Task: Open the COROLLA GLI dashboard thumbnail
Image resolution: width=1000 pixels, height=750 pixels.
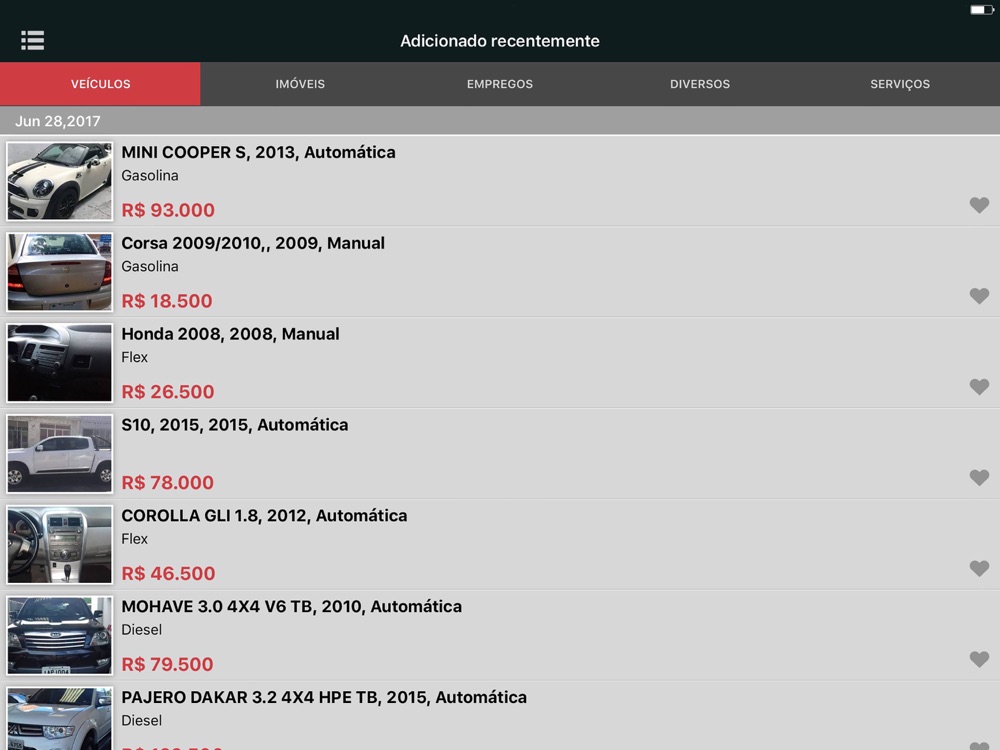Action: pos(59,545)
